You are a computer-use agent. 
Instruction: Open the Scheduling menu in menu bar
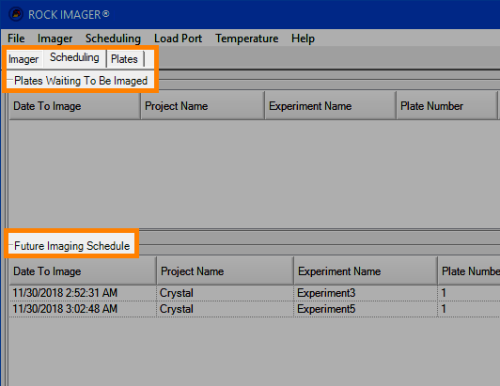113,38
